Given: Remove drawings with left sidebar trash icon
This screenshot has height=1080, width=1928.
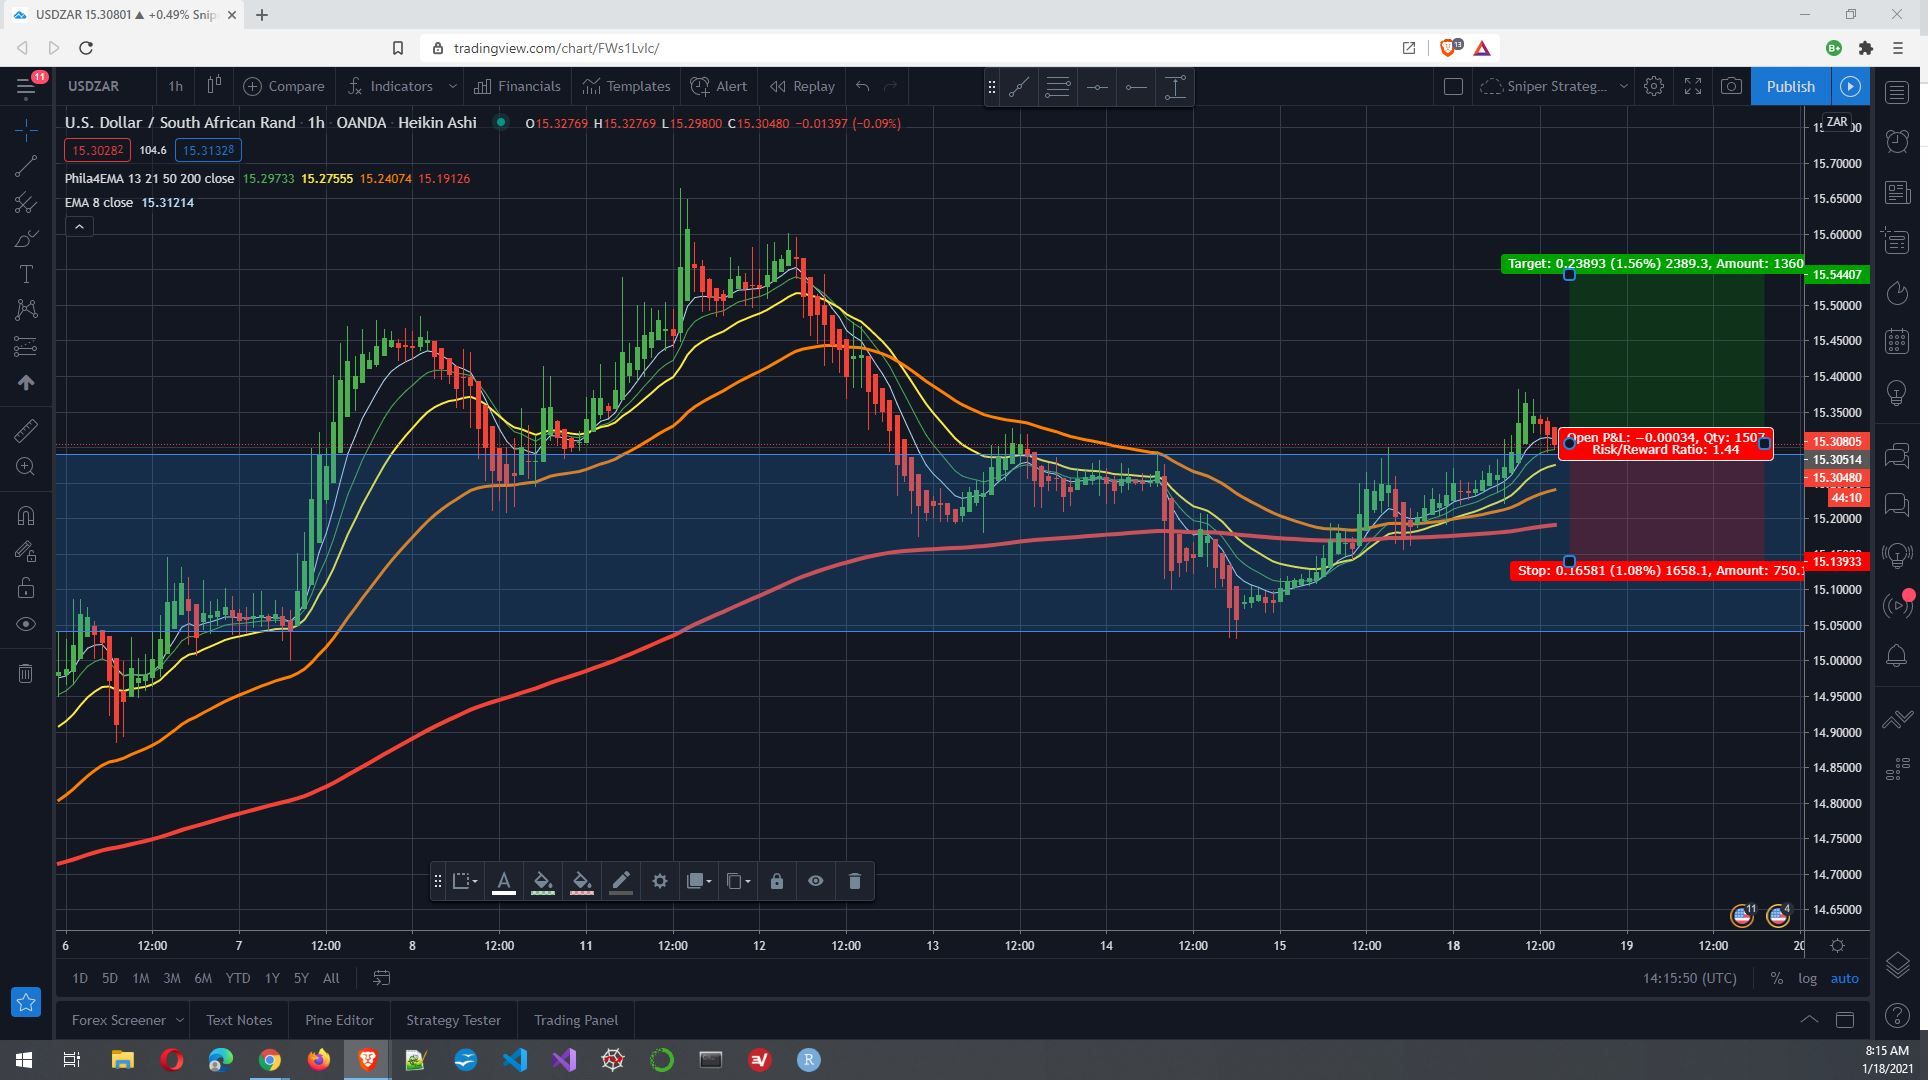Looking at the screenshot, I should 26,674.
